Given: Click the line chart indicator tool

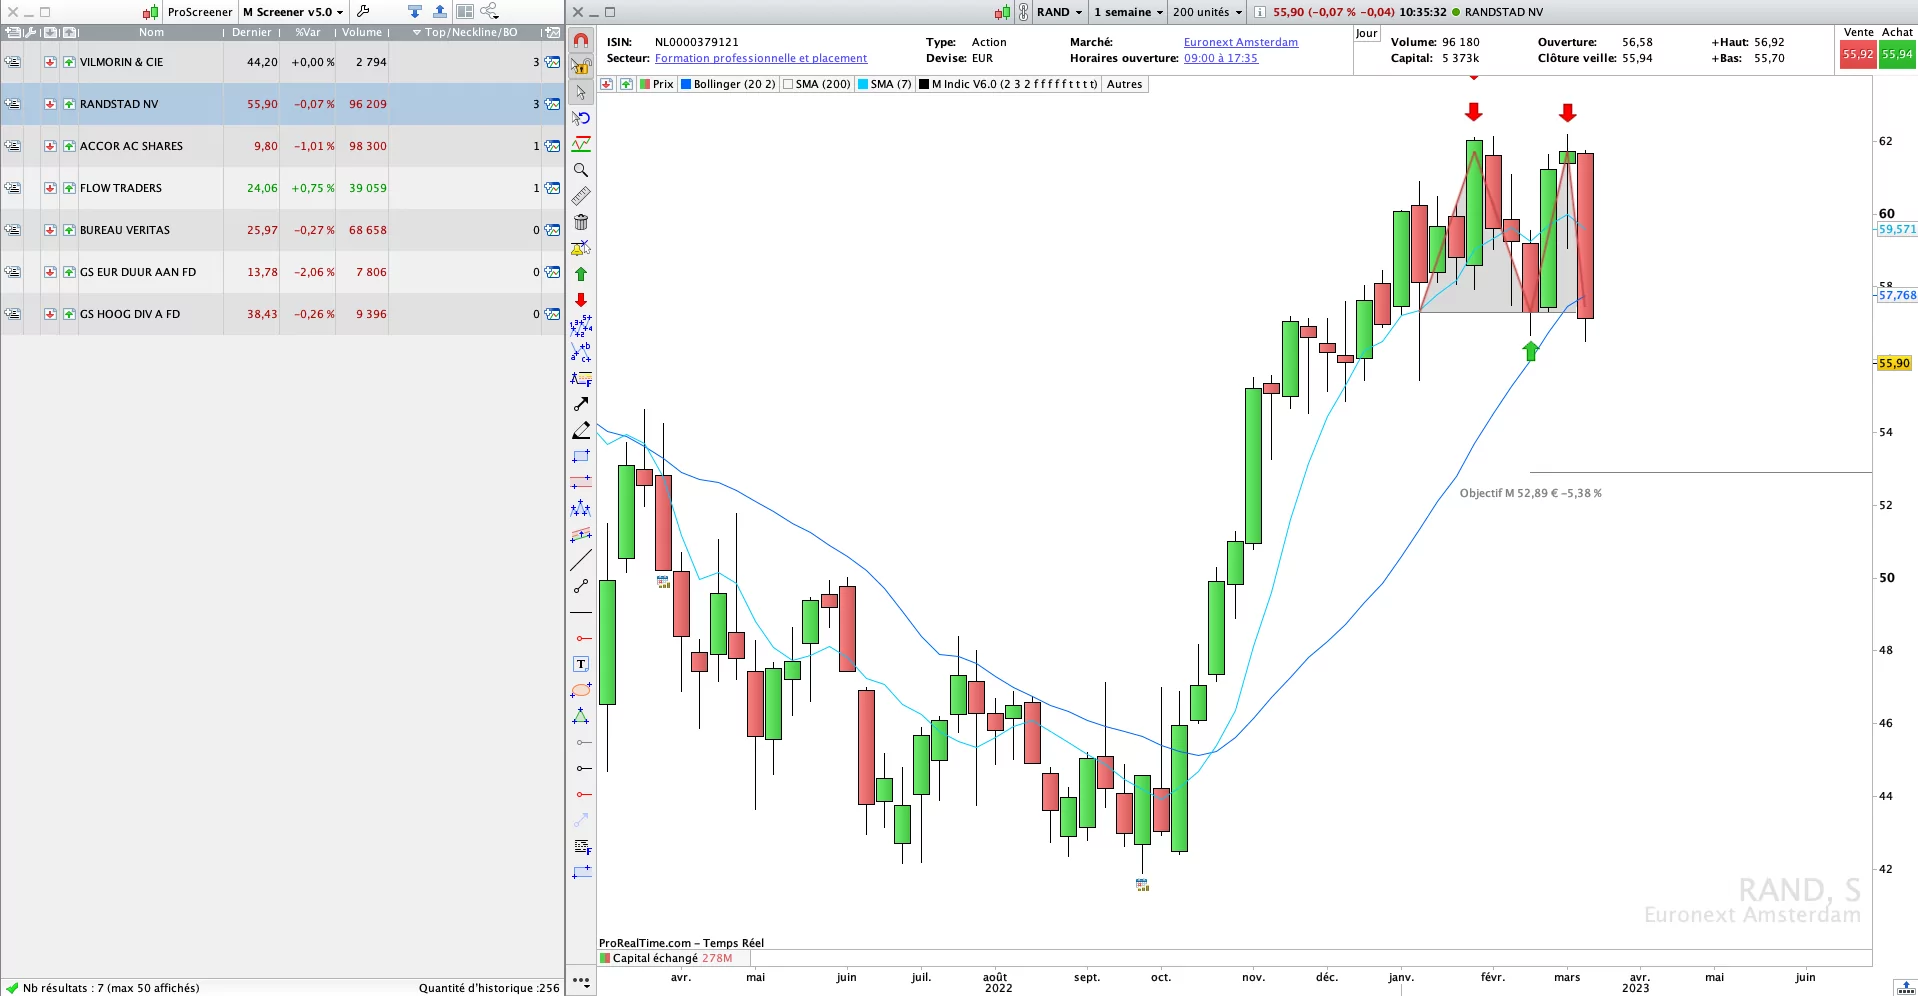Looking at the screenshot, I should tap(581, 144).
